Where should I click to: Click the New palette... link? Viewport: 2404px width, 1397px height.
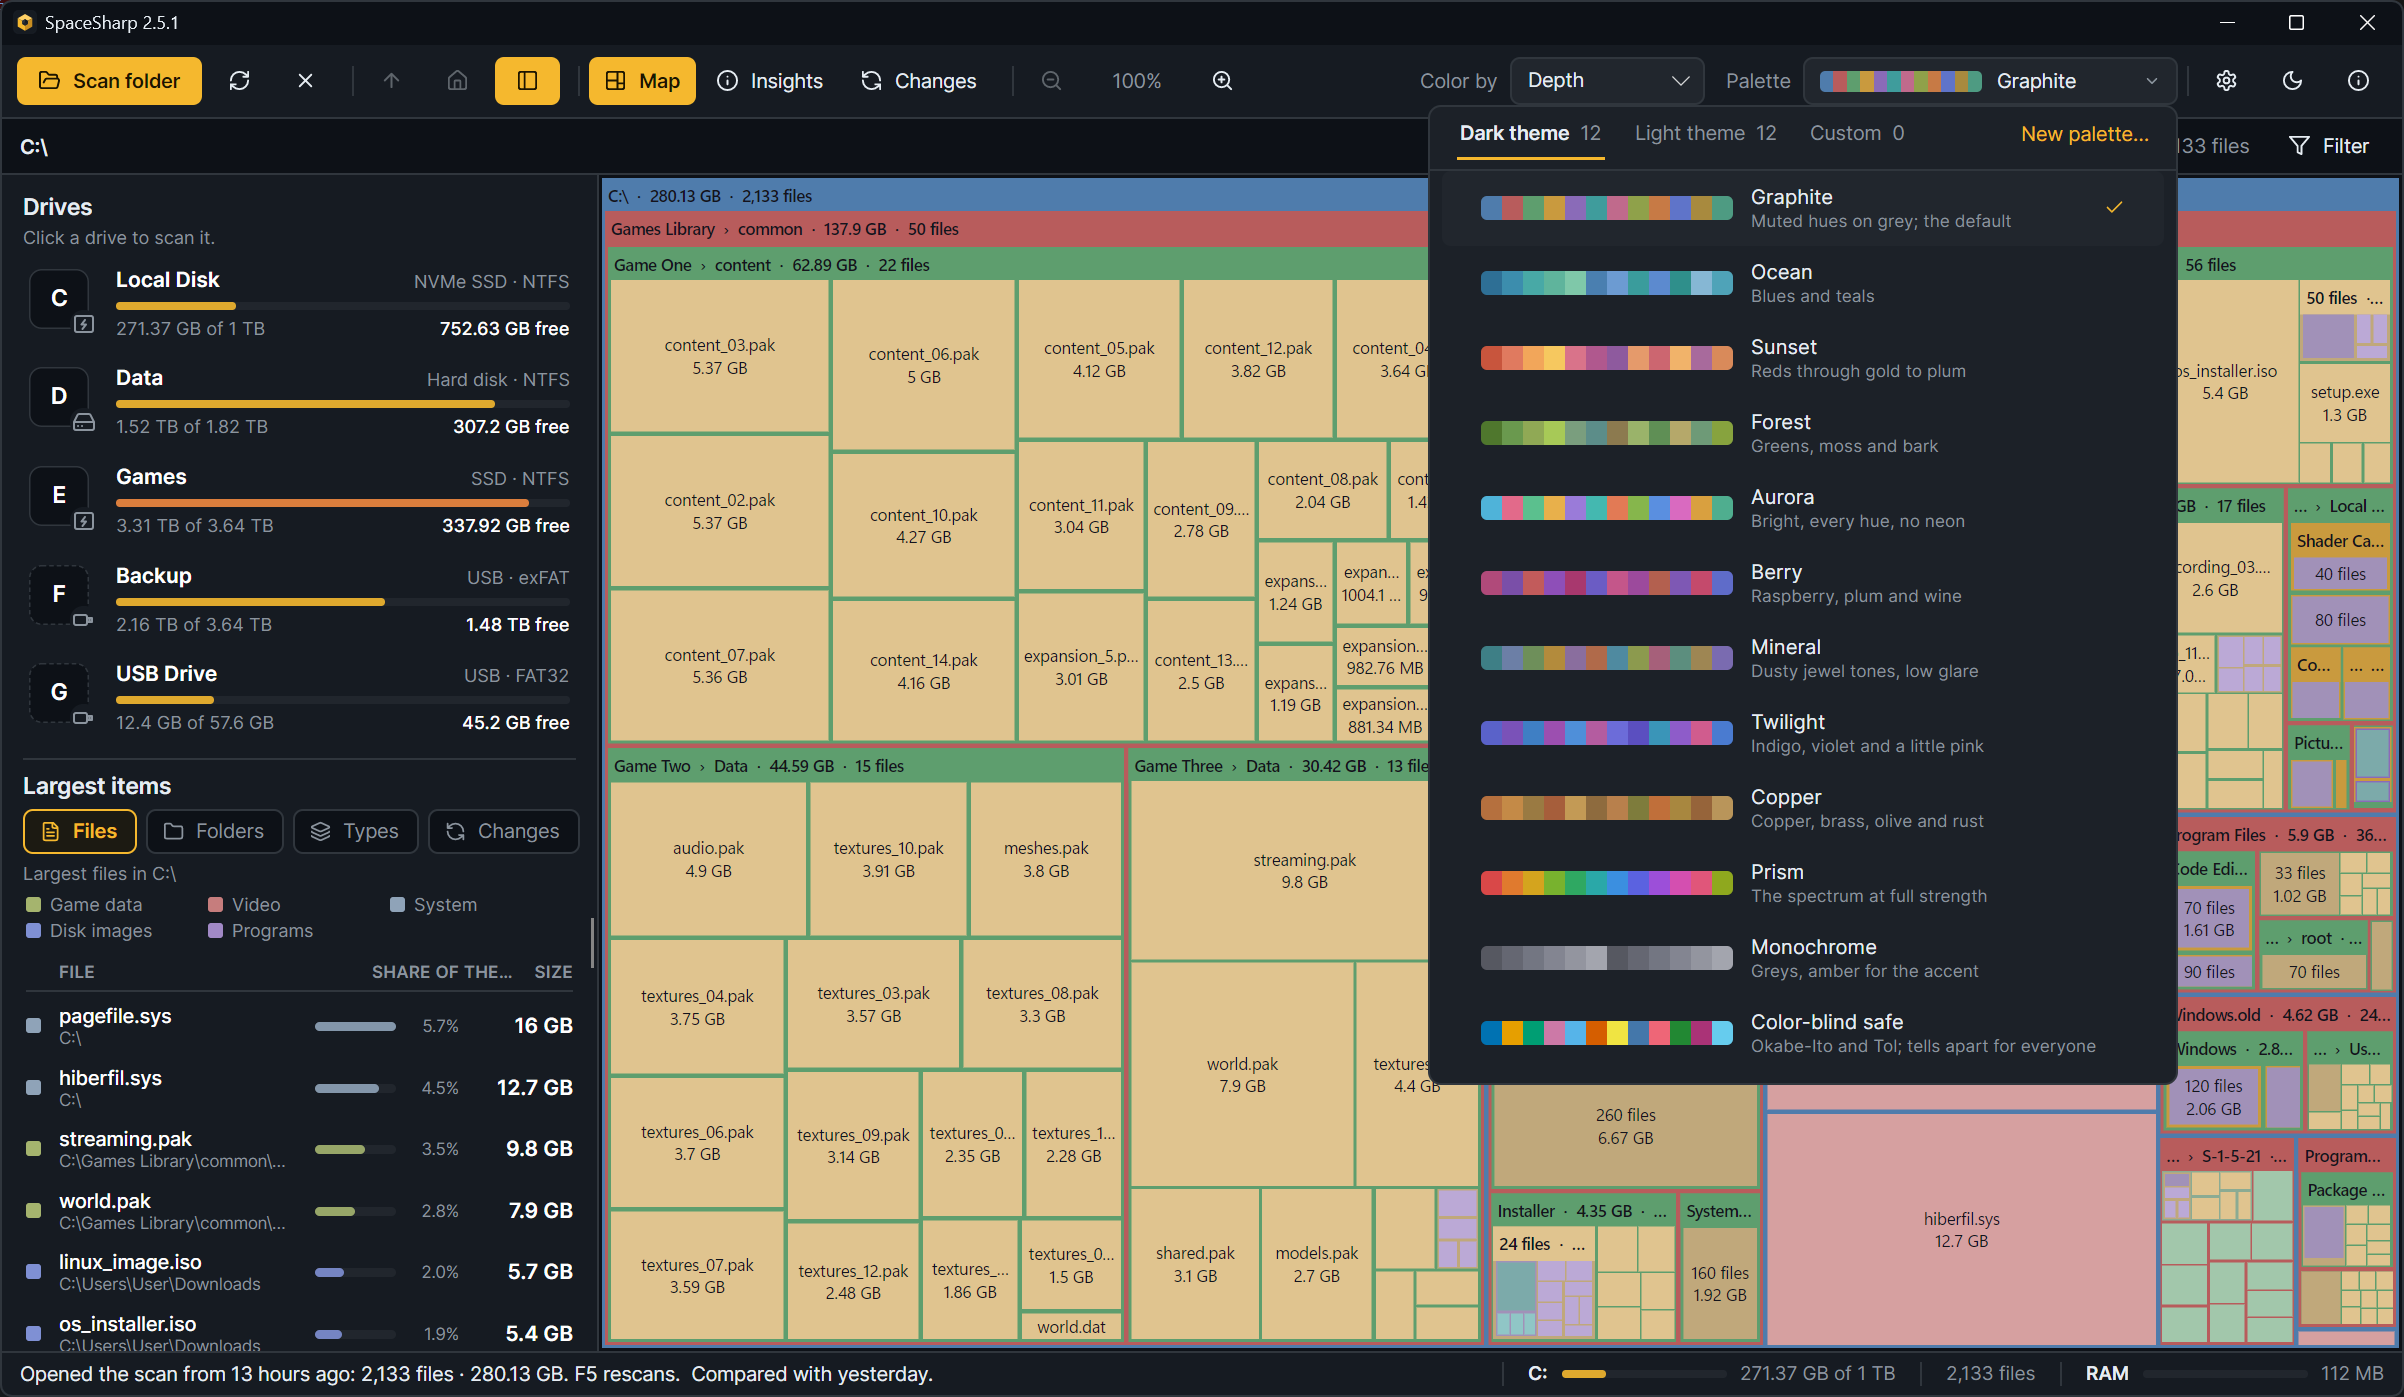pos(2084,134)
